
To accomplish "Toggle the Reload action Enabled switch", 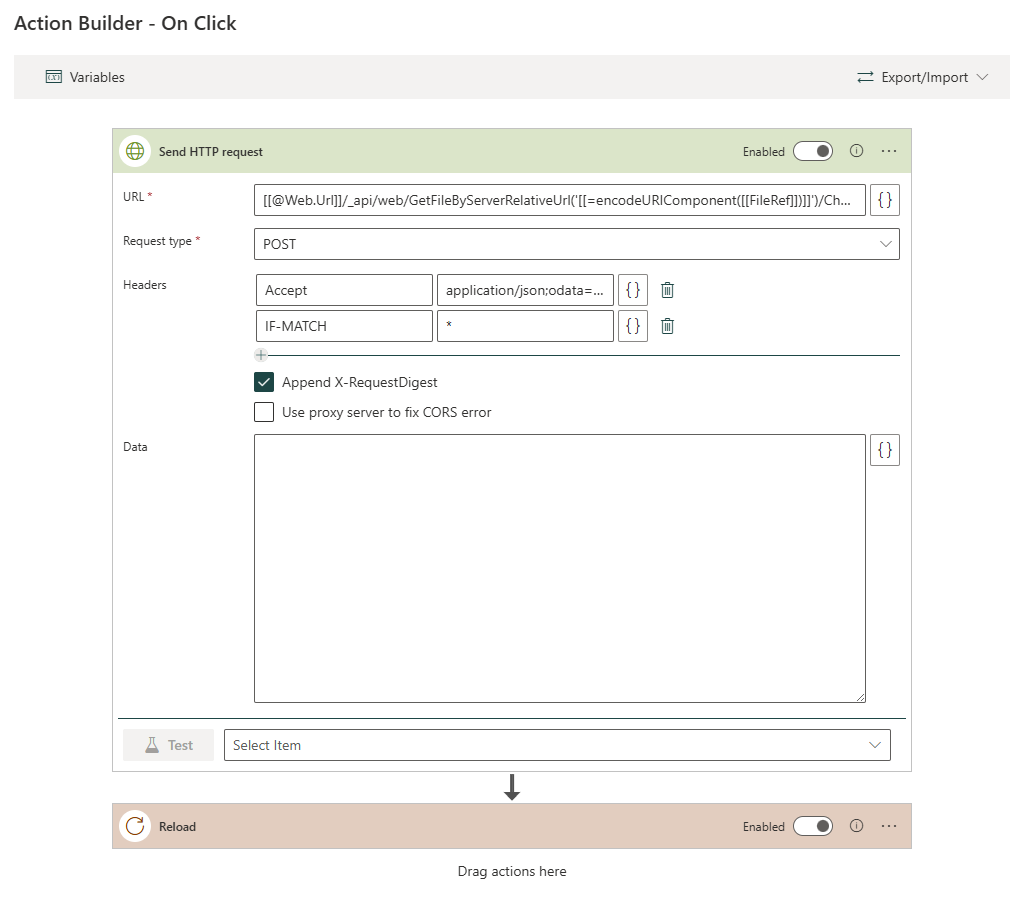I will pos(813,826).
